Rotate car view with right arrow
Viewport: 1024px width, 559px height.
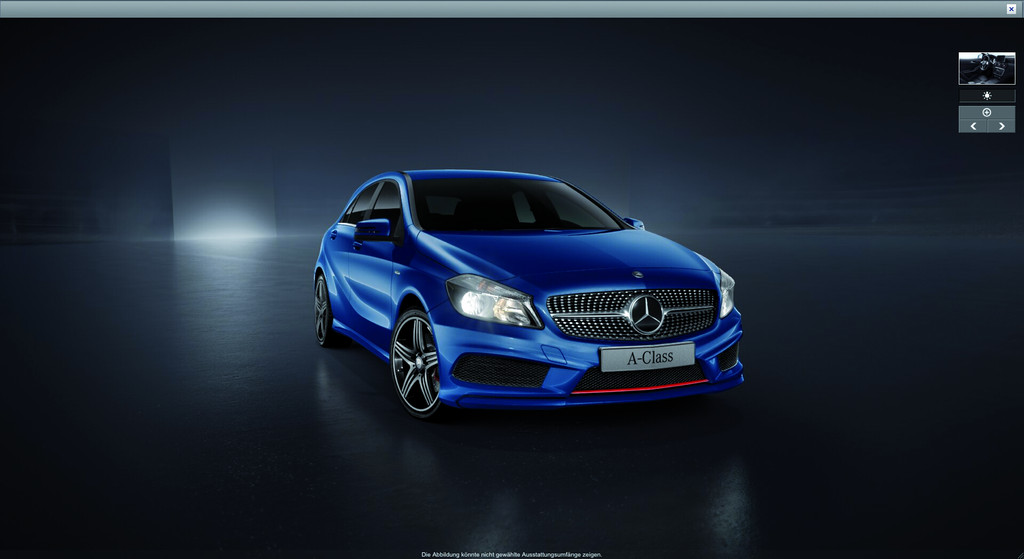click(1001, 126)
